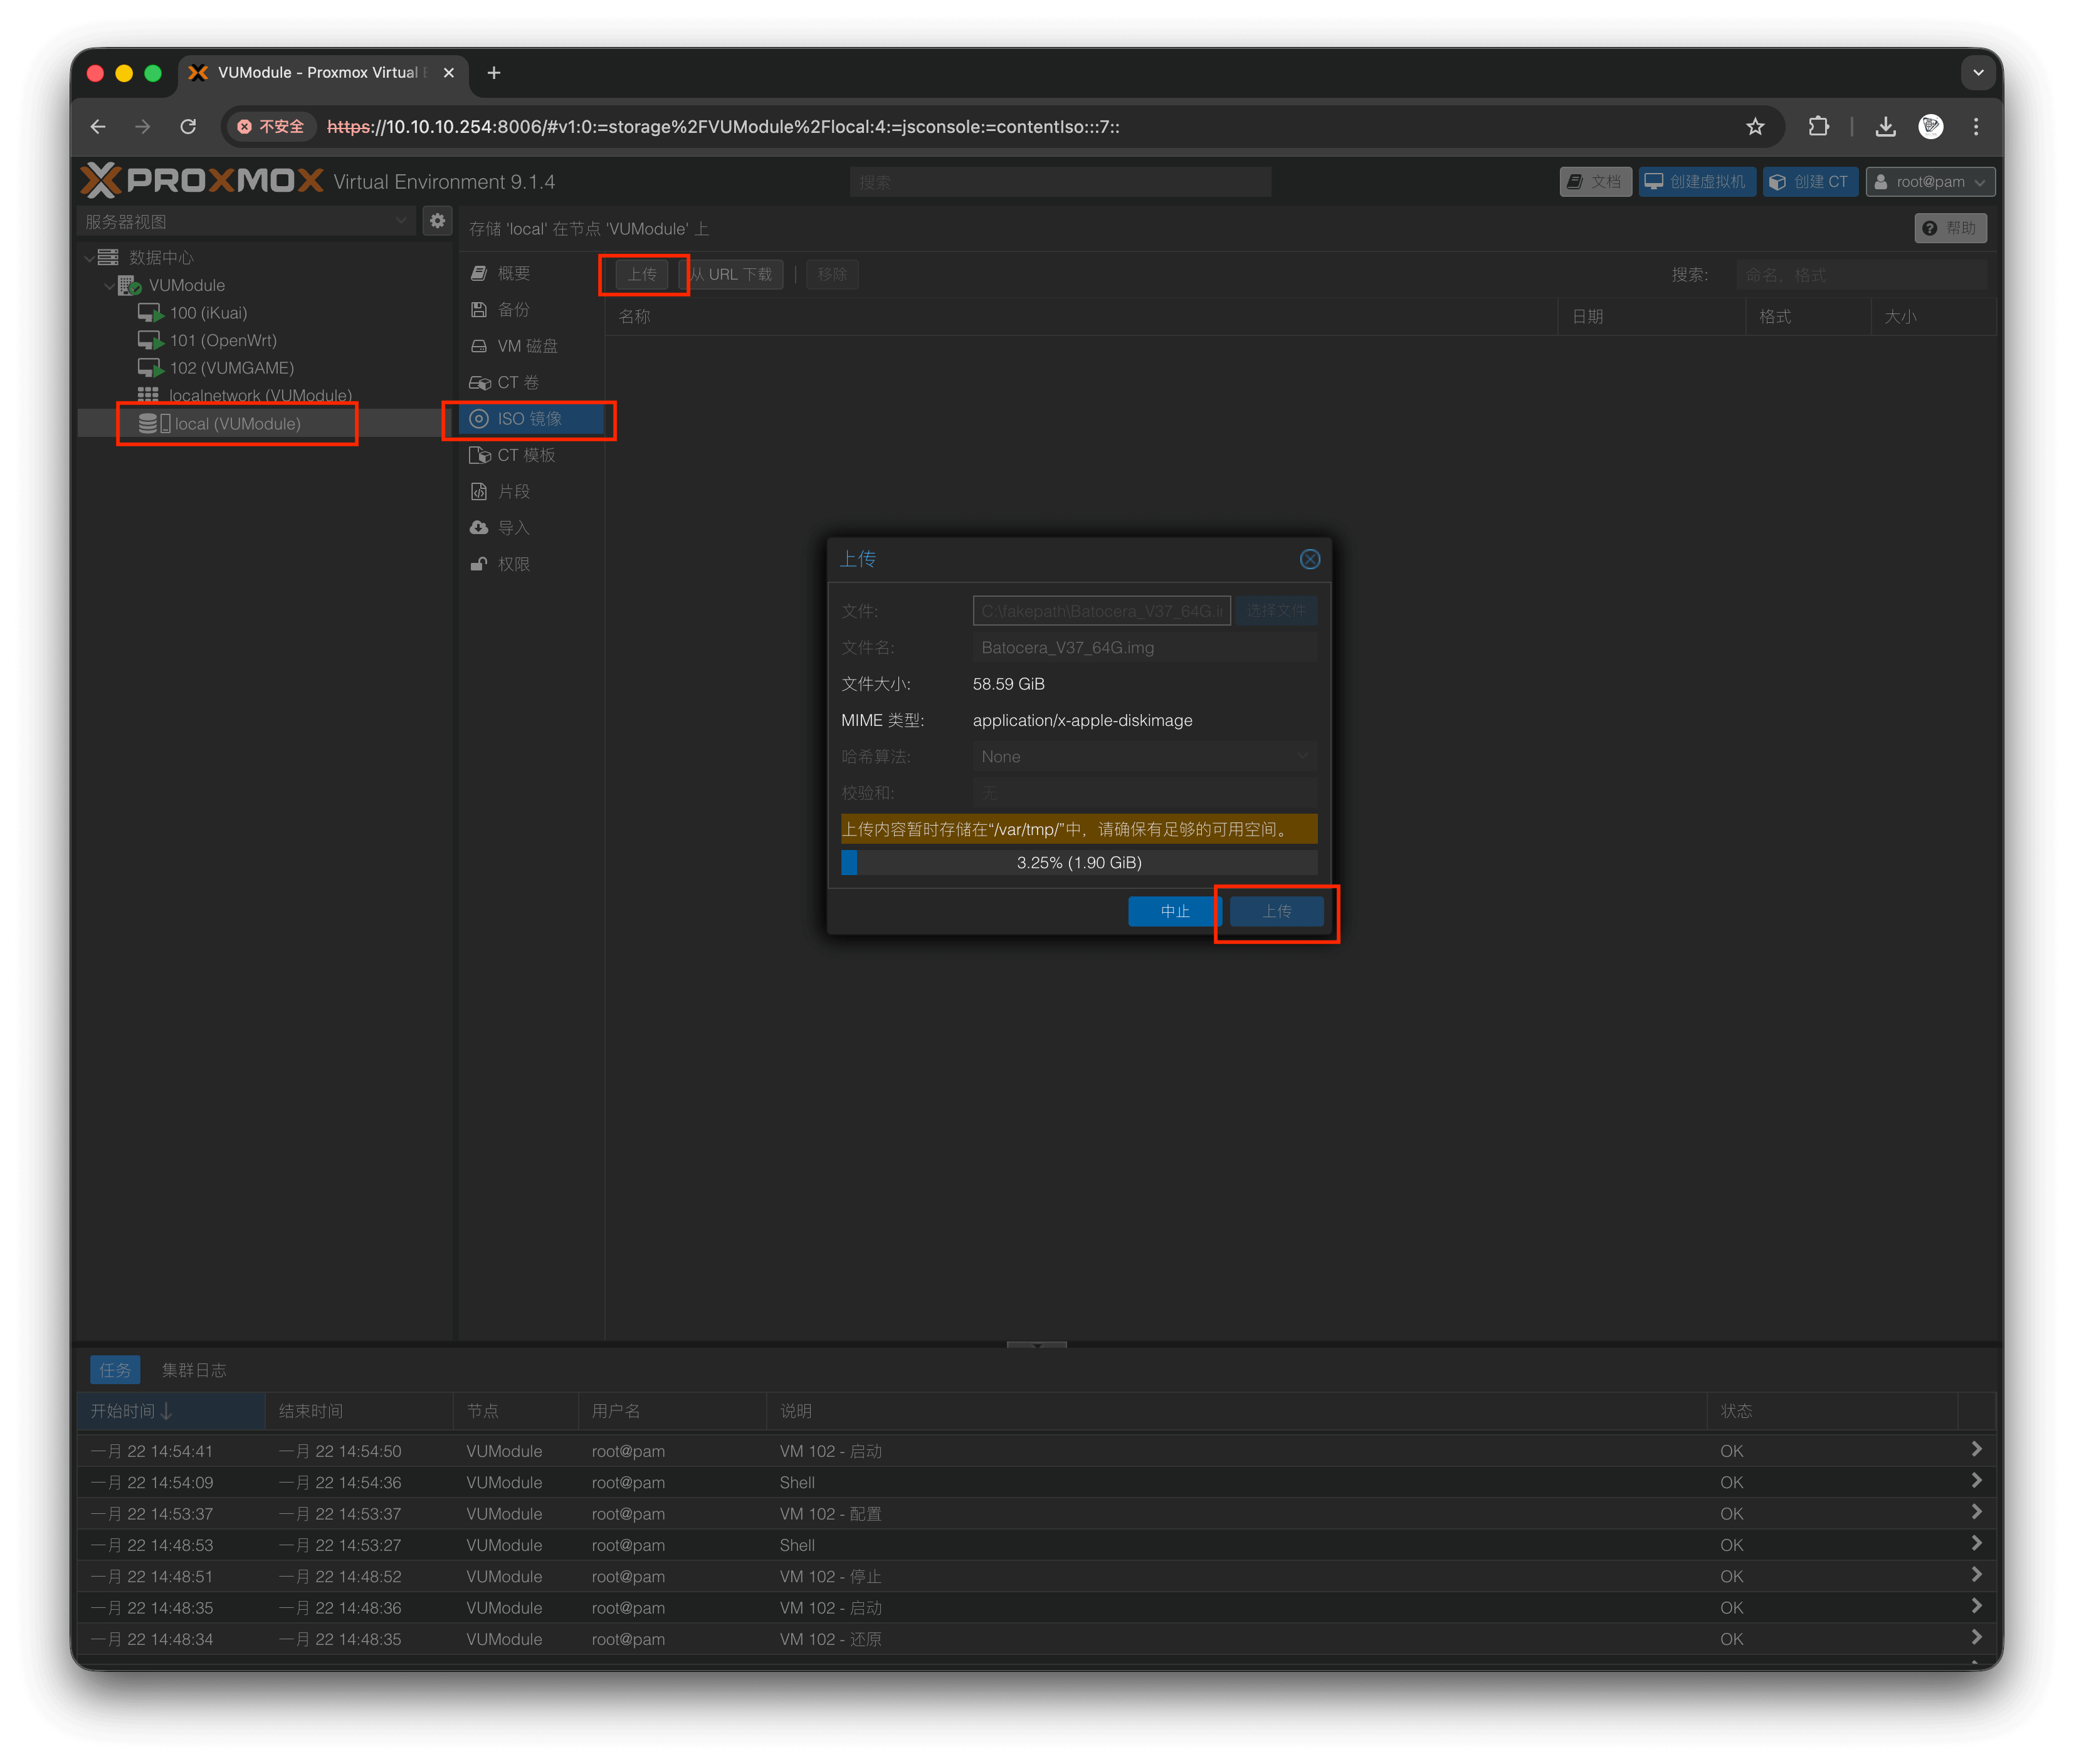Click the upload progress bar
The image size is (2074, 1764).
(1078, 862)
